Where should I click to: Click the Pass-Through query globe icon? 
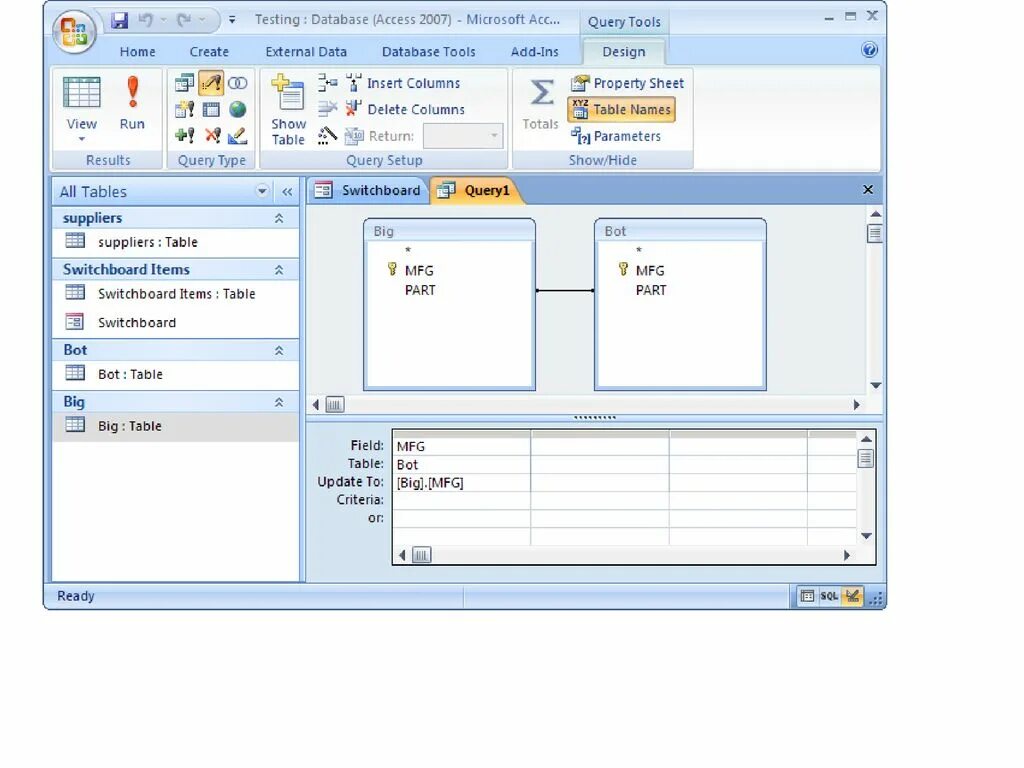tap(238, 110)
